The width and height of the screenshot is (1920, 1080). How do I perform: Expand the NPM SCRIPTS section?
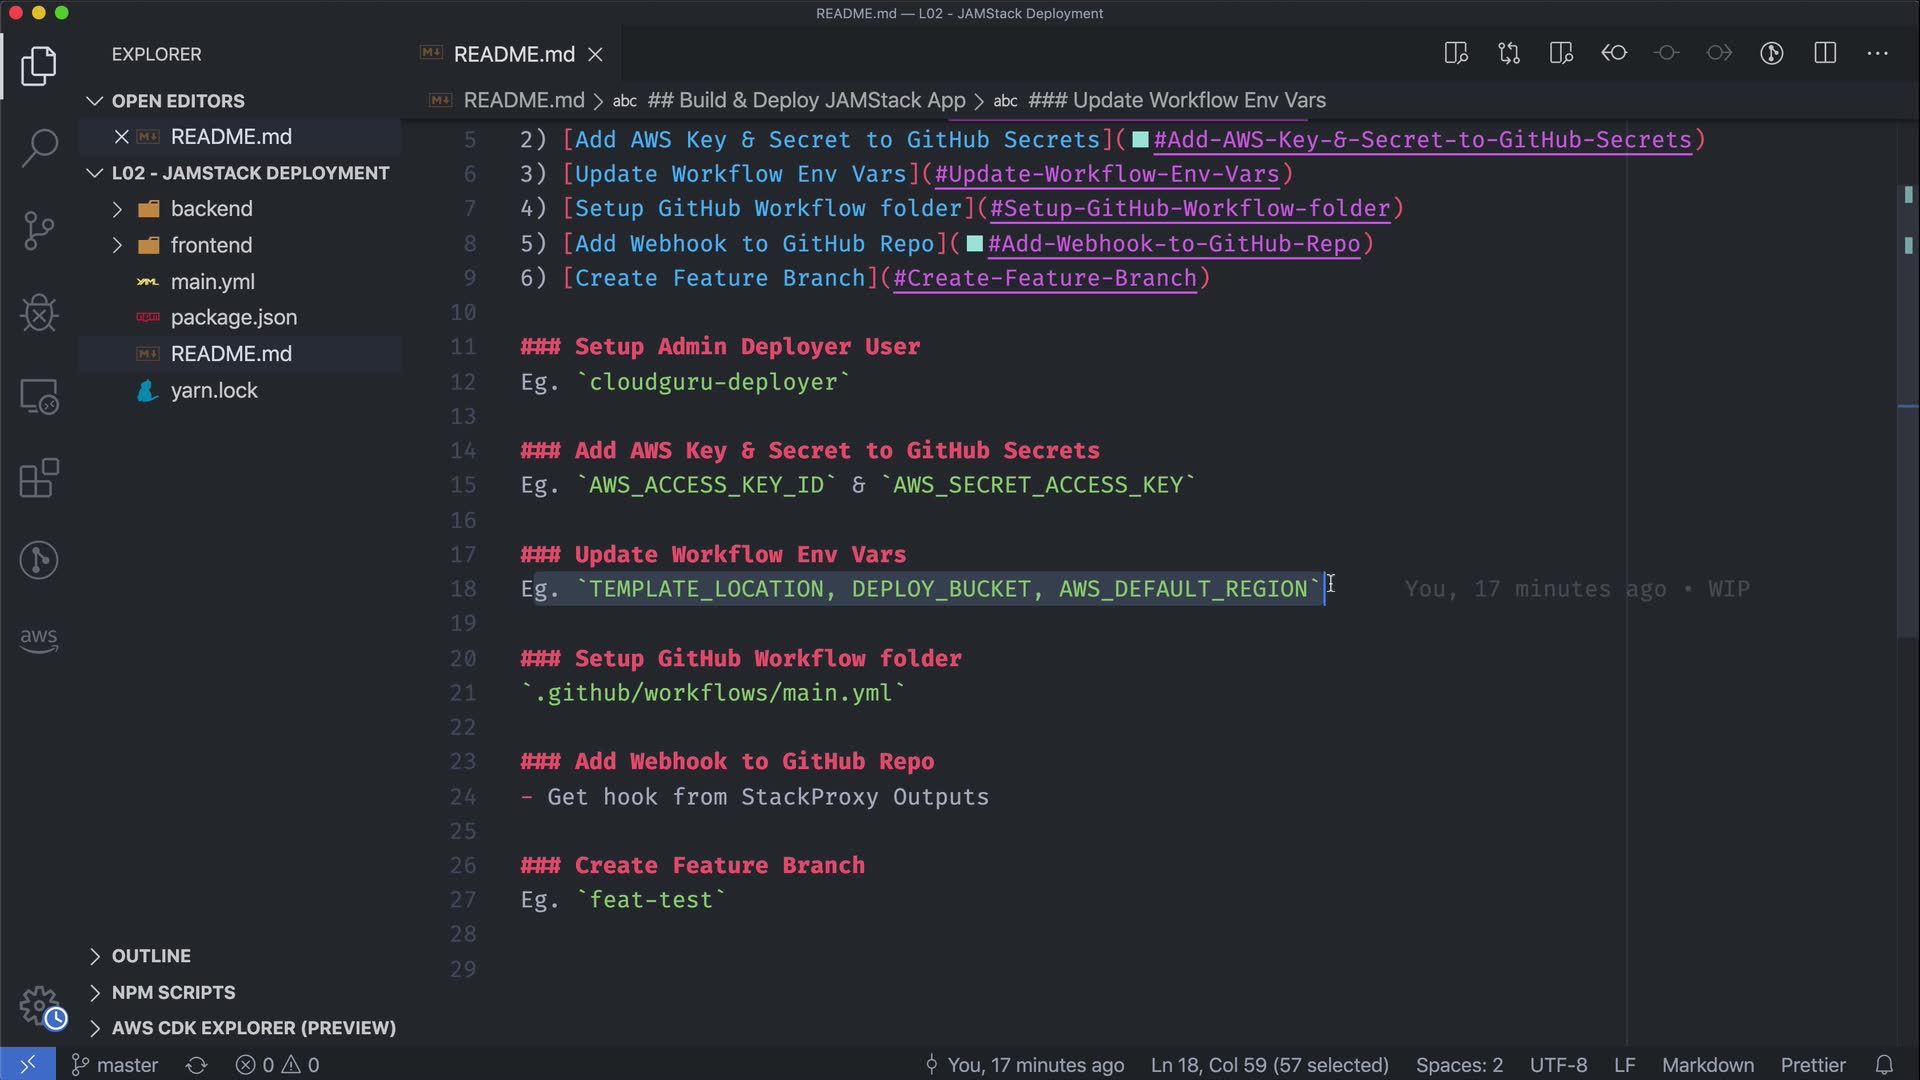click(x=173, y=992)
